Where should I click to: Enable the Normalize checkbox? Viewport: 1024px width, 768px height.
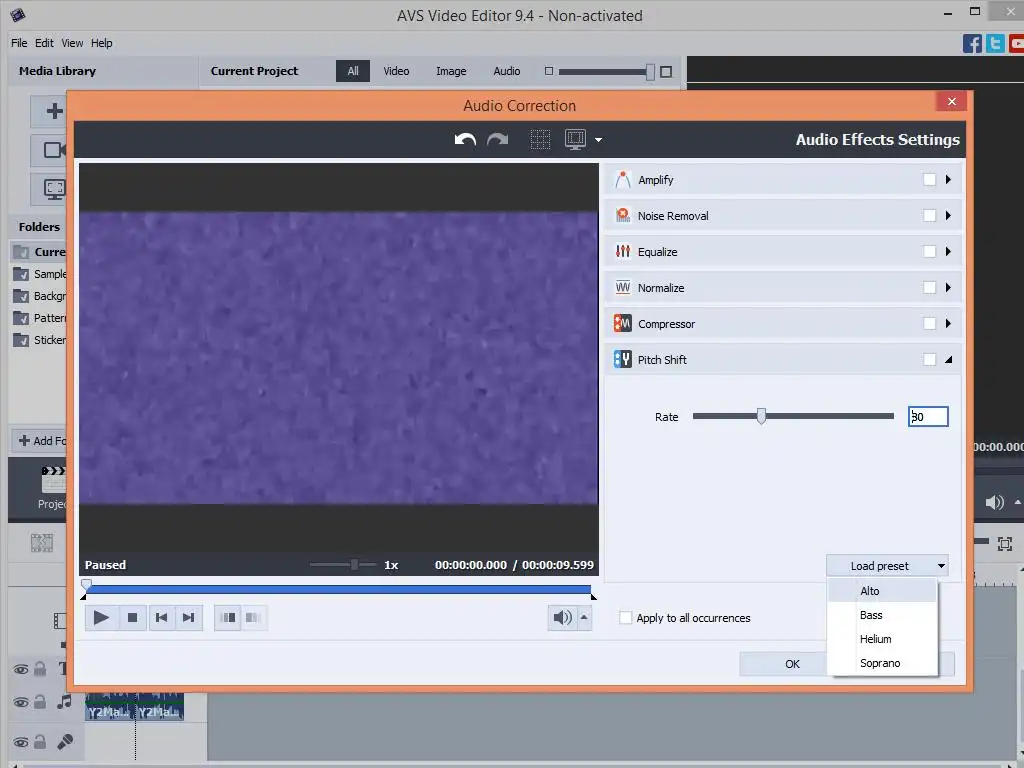point(929,287)
